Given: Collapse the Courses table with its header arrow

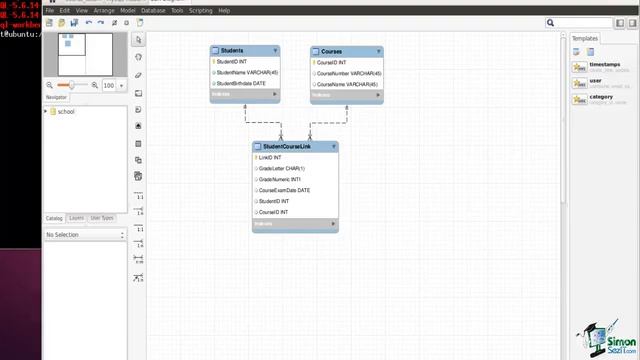Looking at the screenshot, I should tap(378, 51).
